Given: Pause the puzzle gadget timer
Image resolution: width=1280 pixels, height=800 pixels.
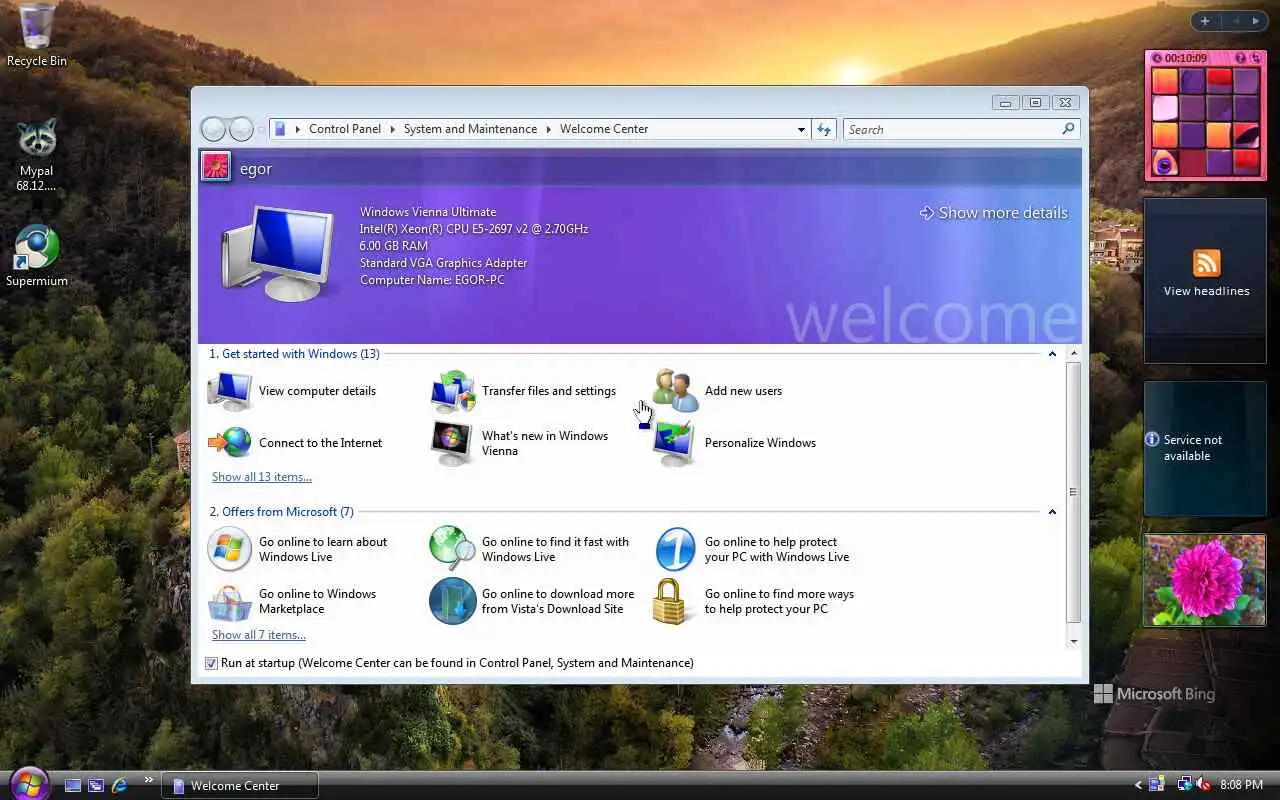Looking at the screenshot, I should pos(1157,58).
